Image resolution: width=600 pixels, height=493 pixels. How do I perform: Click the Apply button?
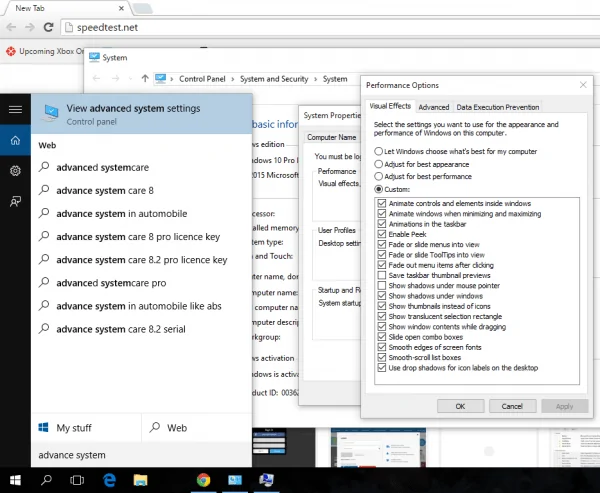[564, 406]
